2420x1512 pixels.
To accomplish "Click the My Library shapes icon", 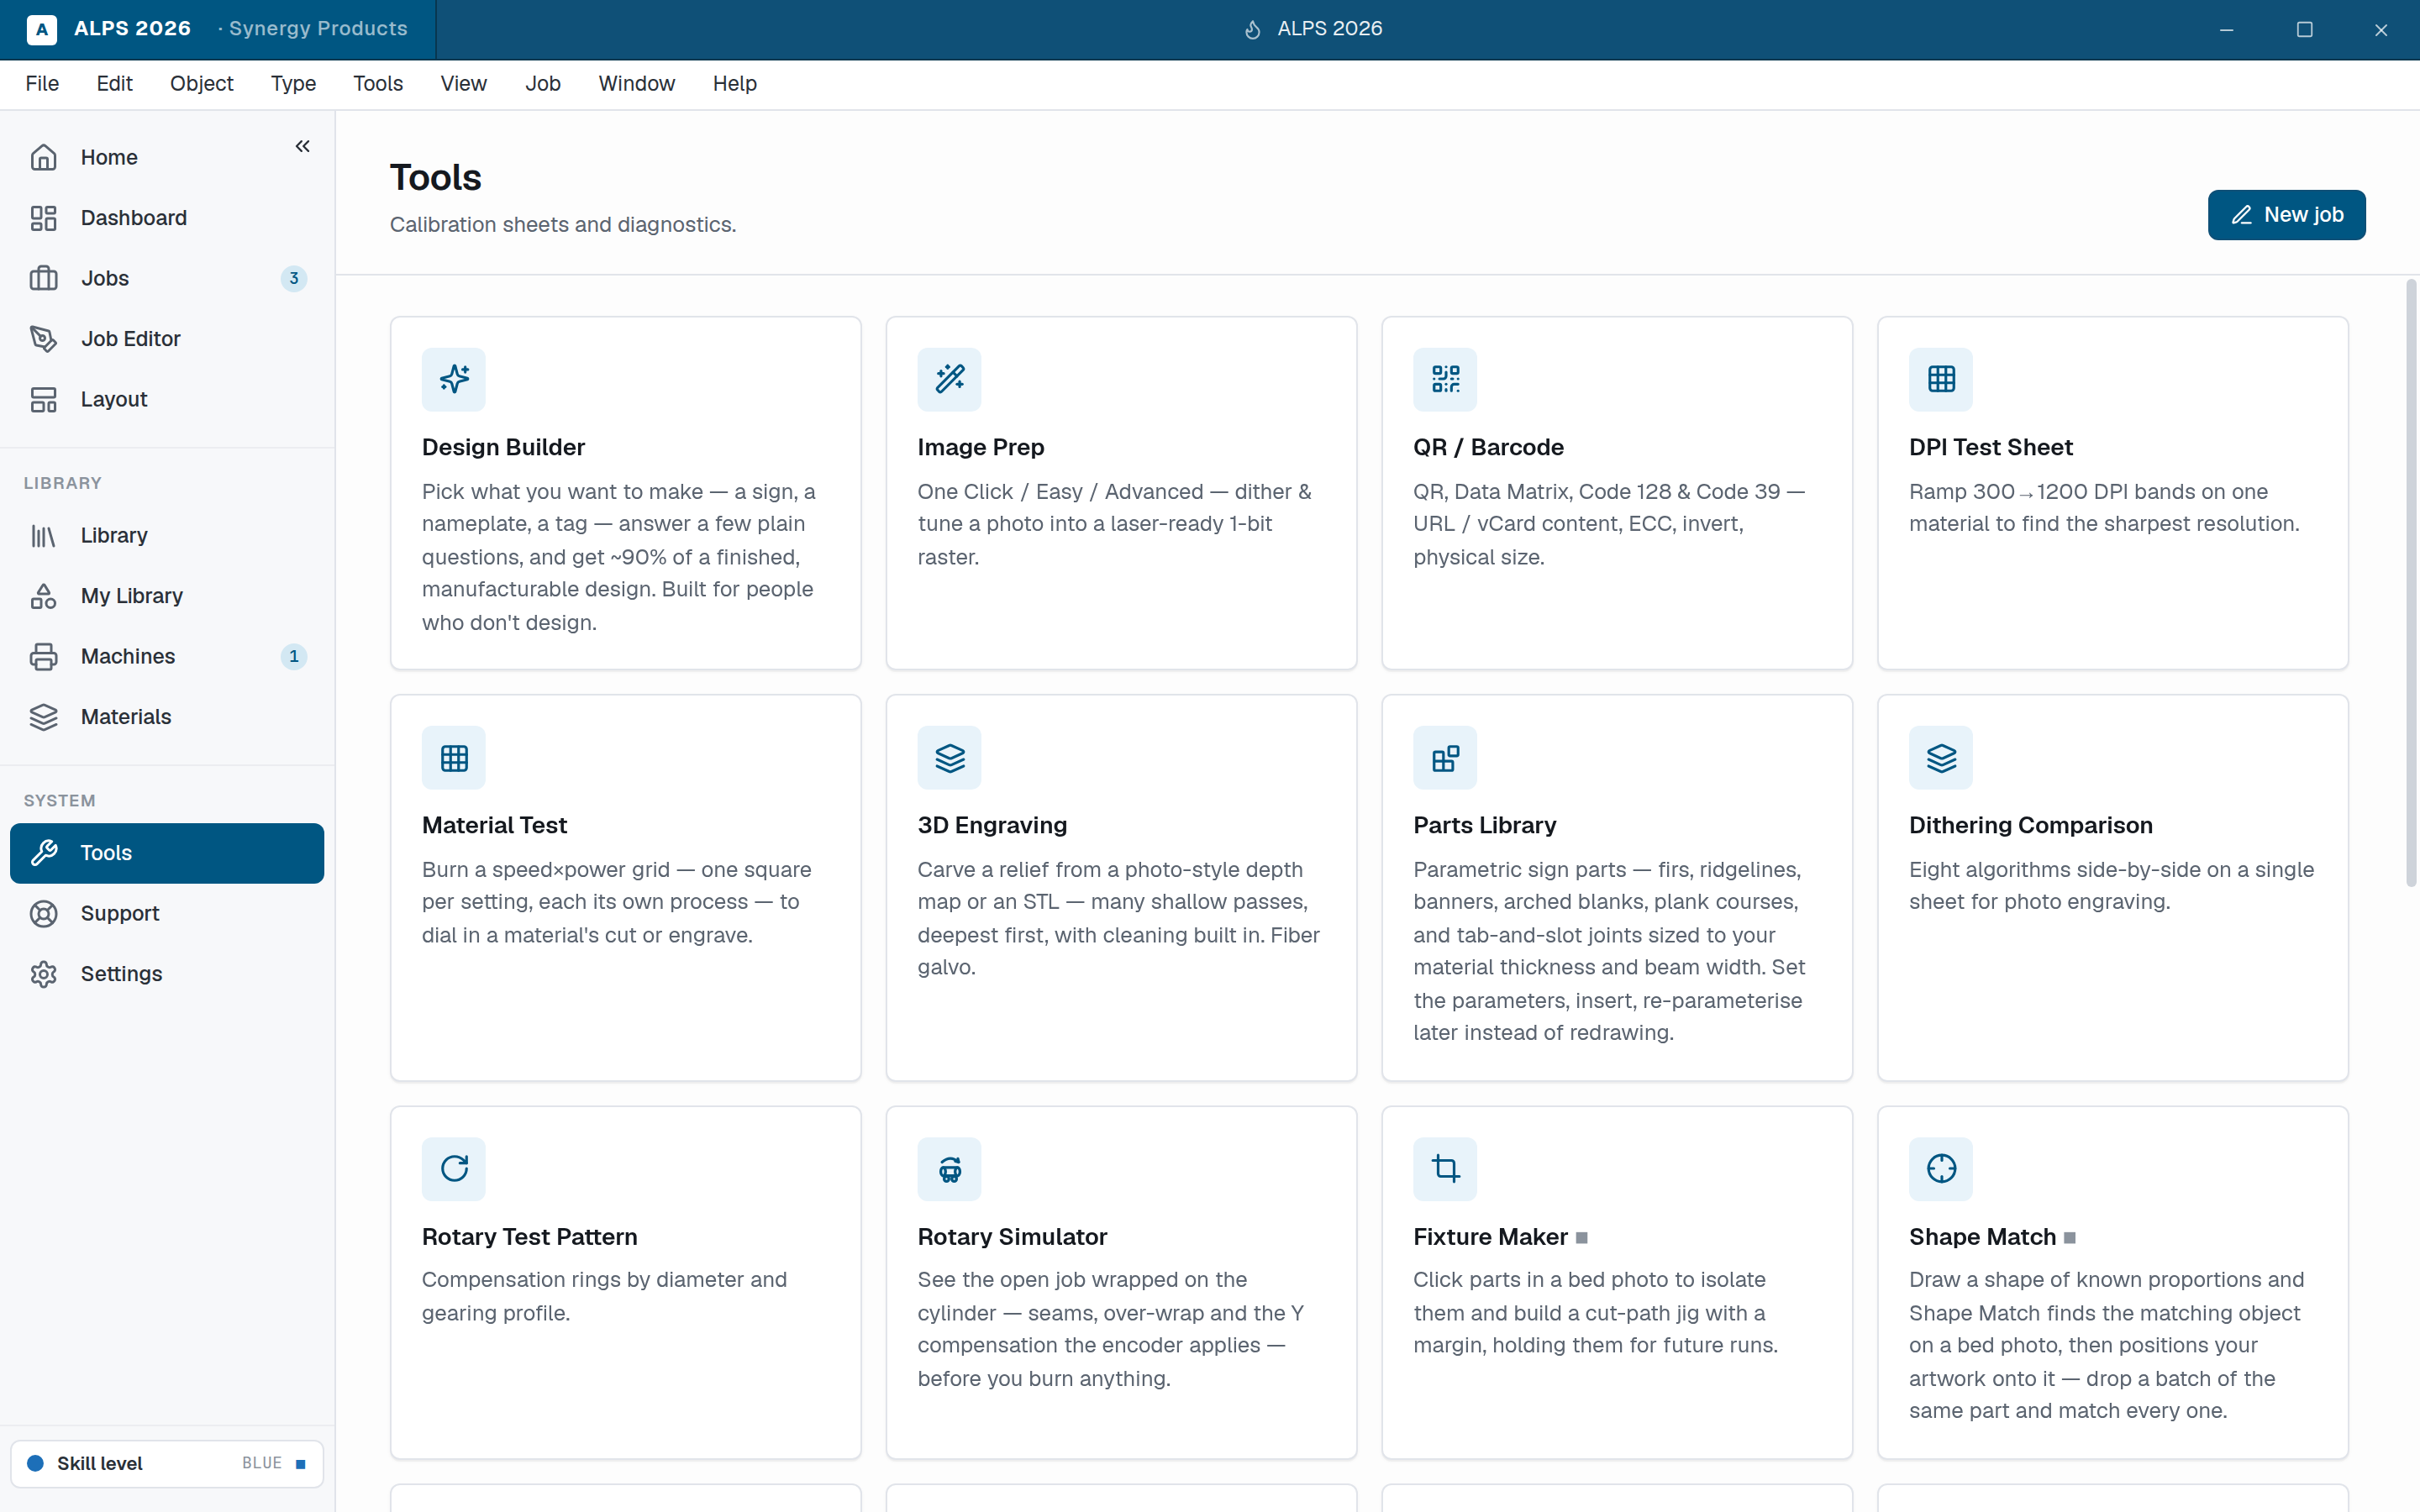I will (x=43, y=596).
